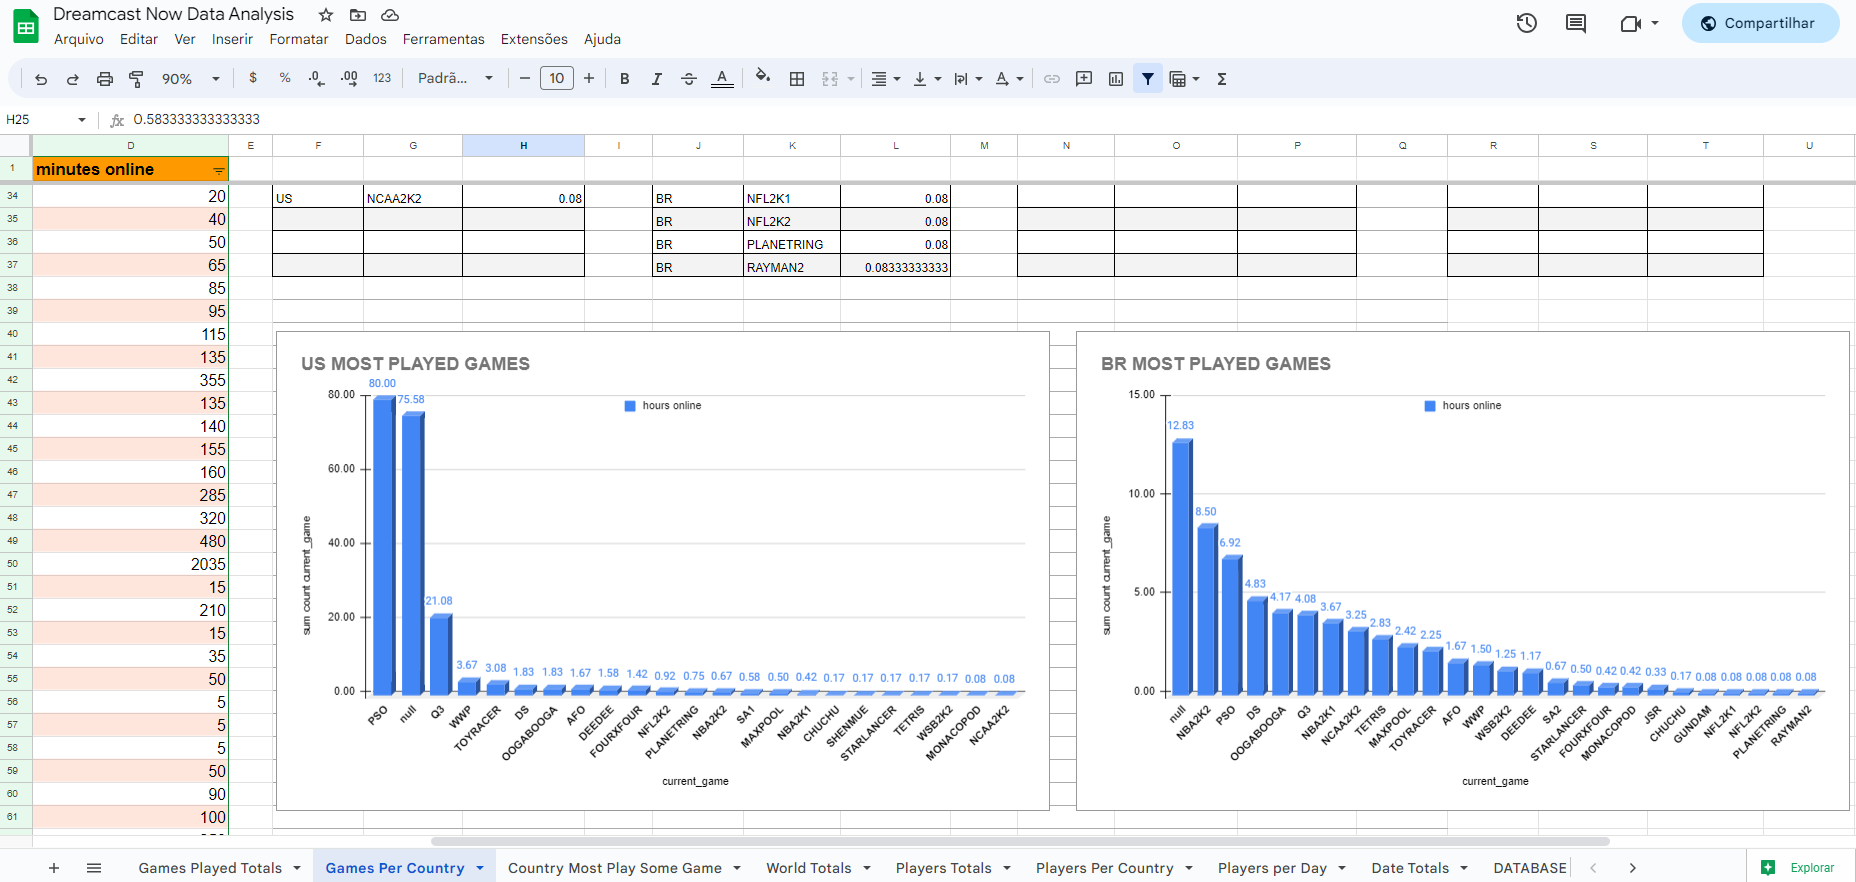Open comments panel icon
This screenshot has width=1856, height=882.
click(1576, 23)
